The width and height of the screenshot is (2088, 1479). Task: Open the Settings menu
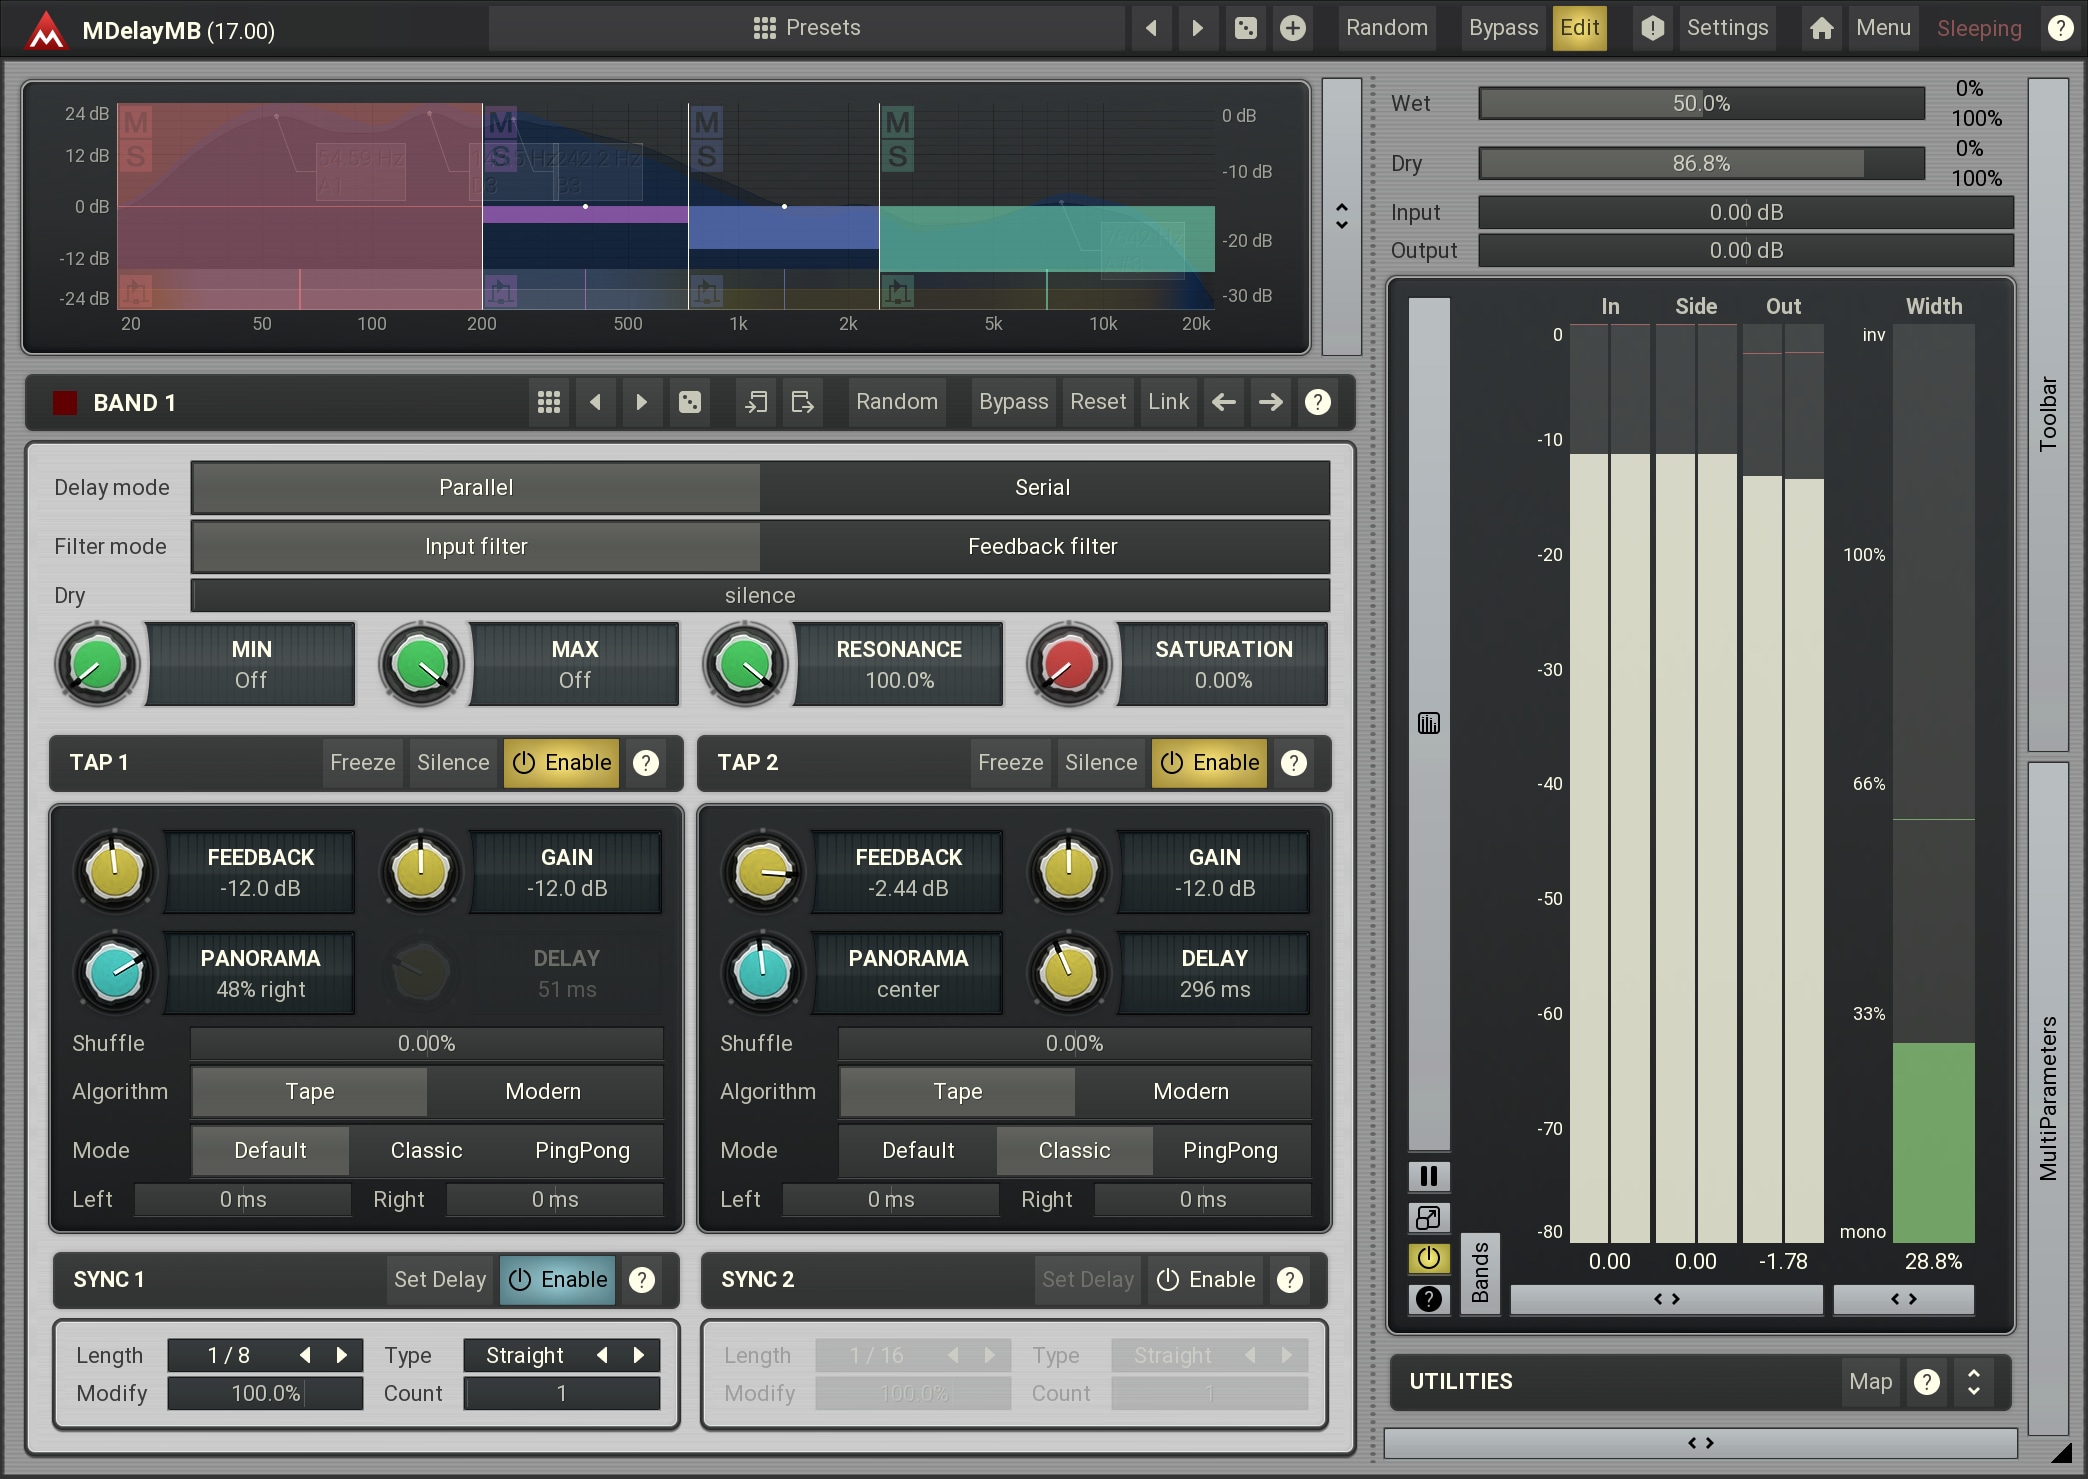pyautogui.click(x=1726, y=28)
